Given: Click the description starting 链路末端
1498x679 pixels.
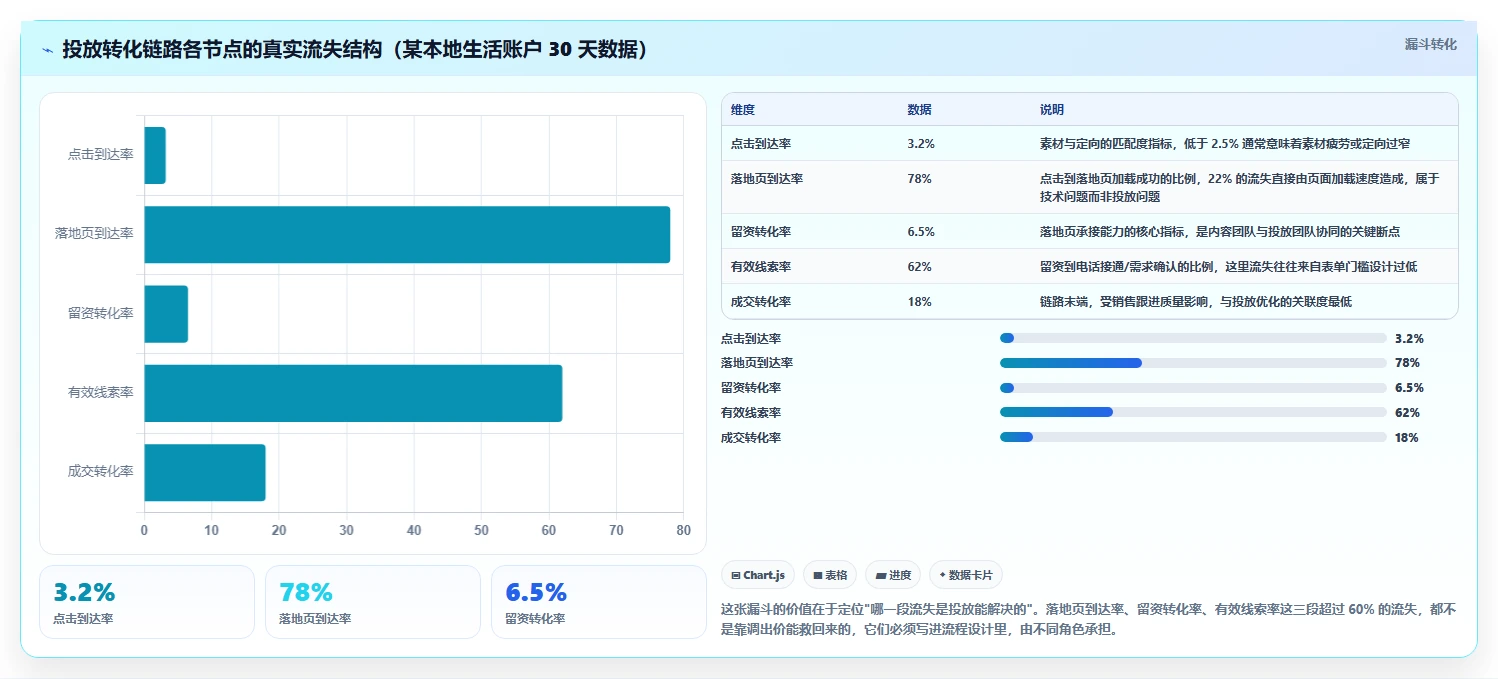Looking at the screenshot, I should point(1196,301).
